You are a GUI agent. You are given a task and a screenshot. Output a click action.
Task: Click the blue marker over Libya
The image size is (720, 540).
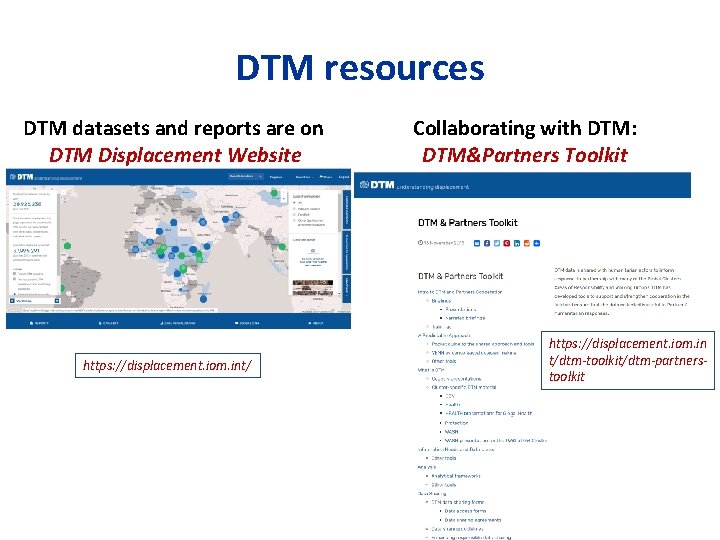pos(174,222)
